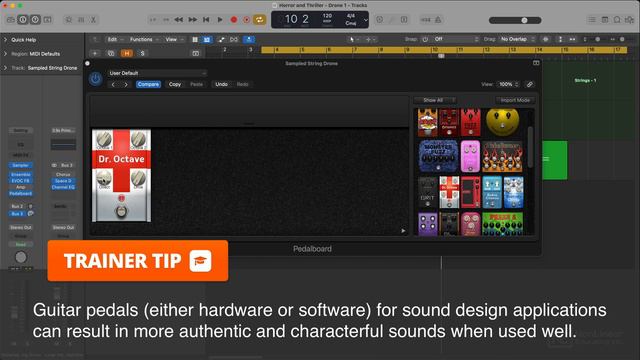Click the red Record button

(234, 20)
